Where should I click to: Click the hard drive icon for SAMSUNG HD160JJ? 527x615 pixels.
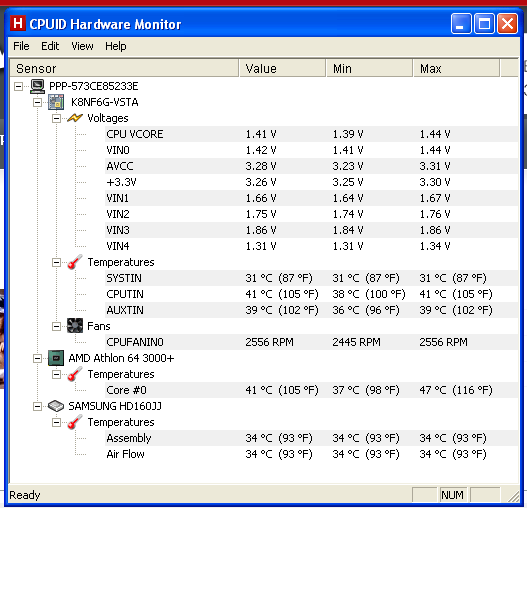coord(56,406)
